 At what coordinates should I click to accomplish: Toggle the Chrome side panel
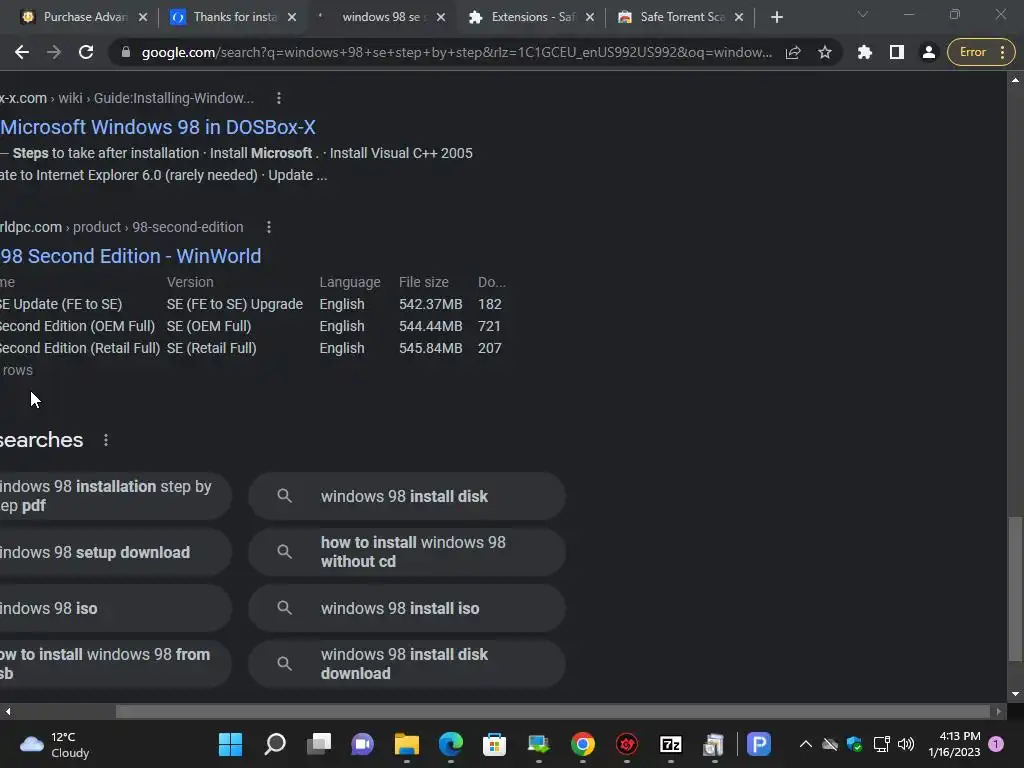click(x=897, y=52)
